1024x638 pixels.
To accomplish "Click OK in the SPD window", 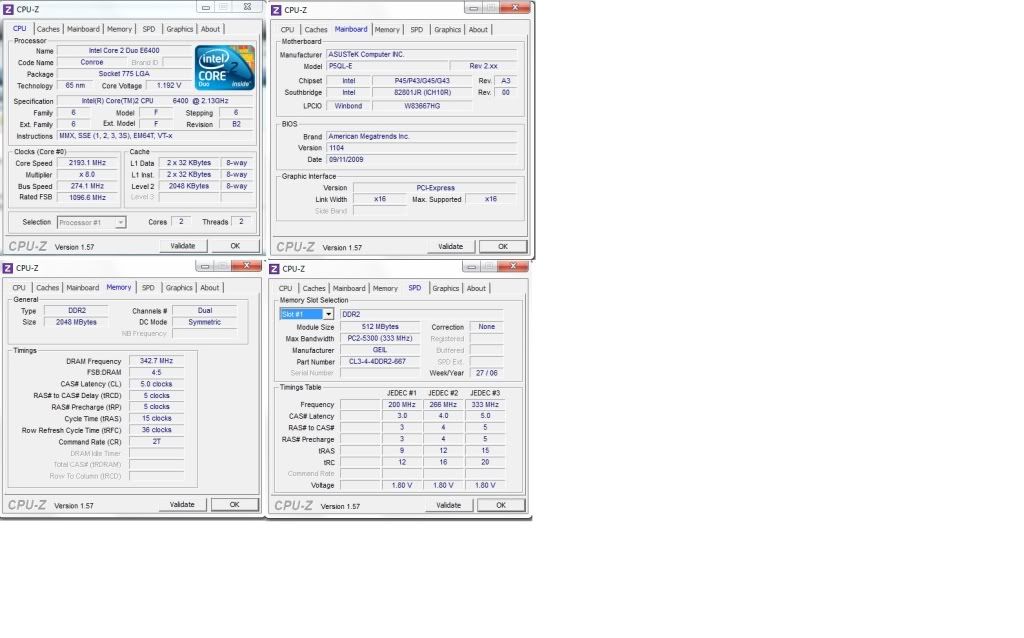I will click(x=501, y=505).
